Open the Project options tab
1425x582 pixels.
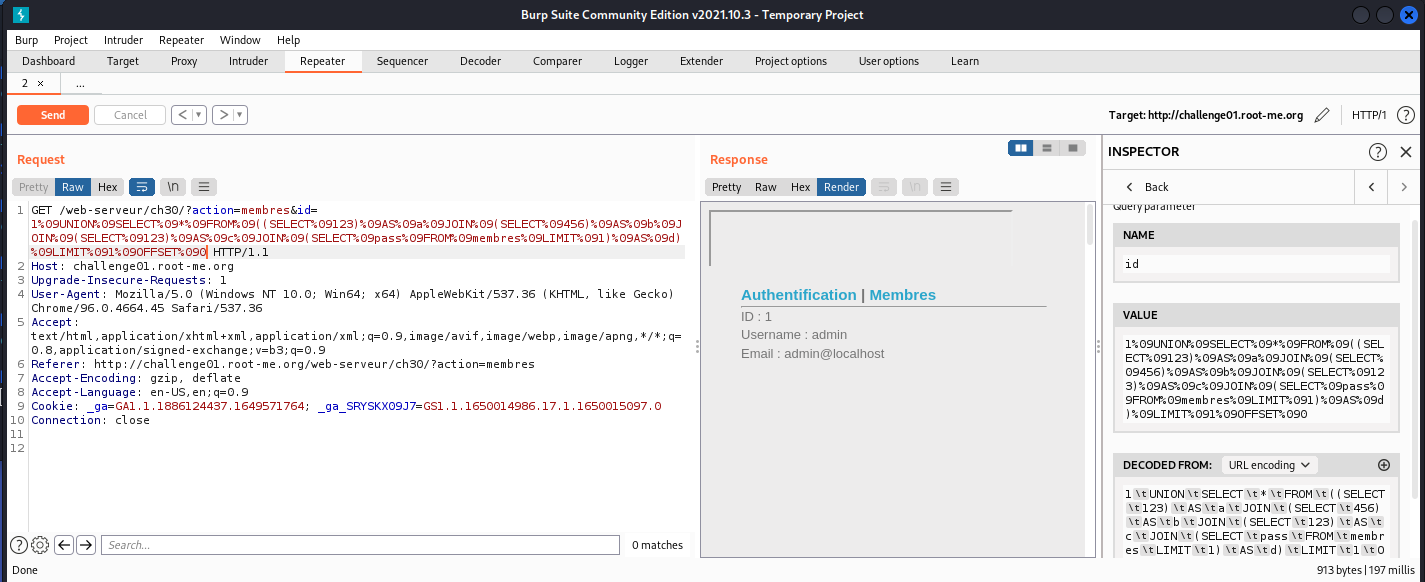[790, 61]
